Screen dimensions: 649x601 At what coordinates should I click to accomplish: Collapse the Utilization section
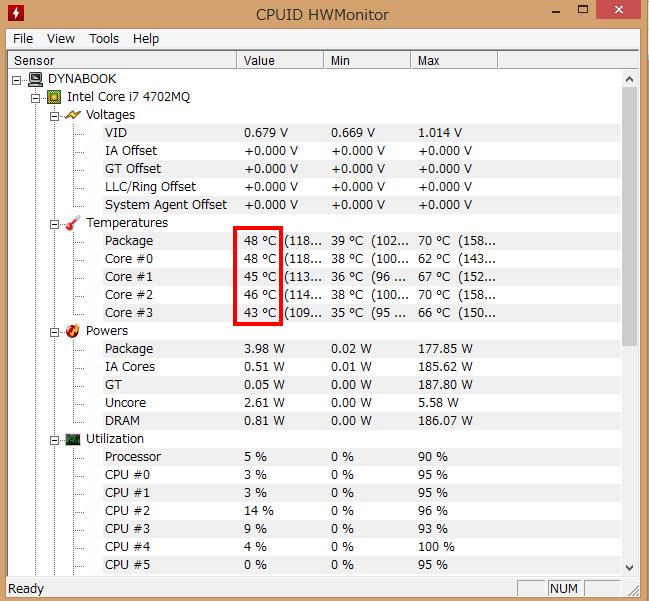(54, 440)
